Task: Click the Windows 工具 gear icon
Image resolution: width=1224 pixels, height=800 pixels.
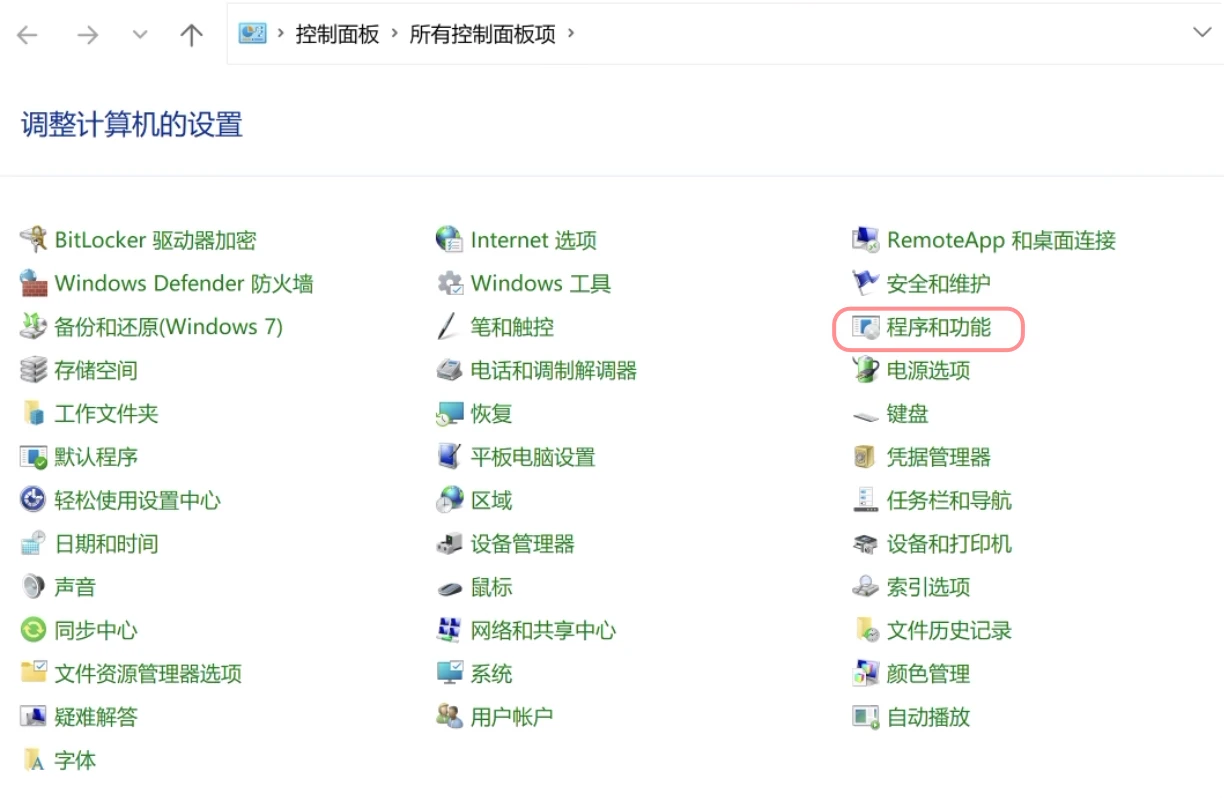Action: (450, 283)
